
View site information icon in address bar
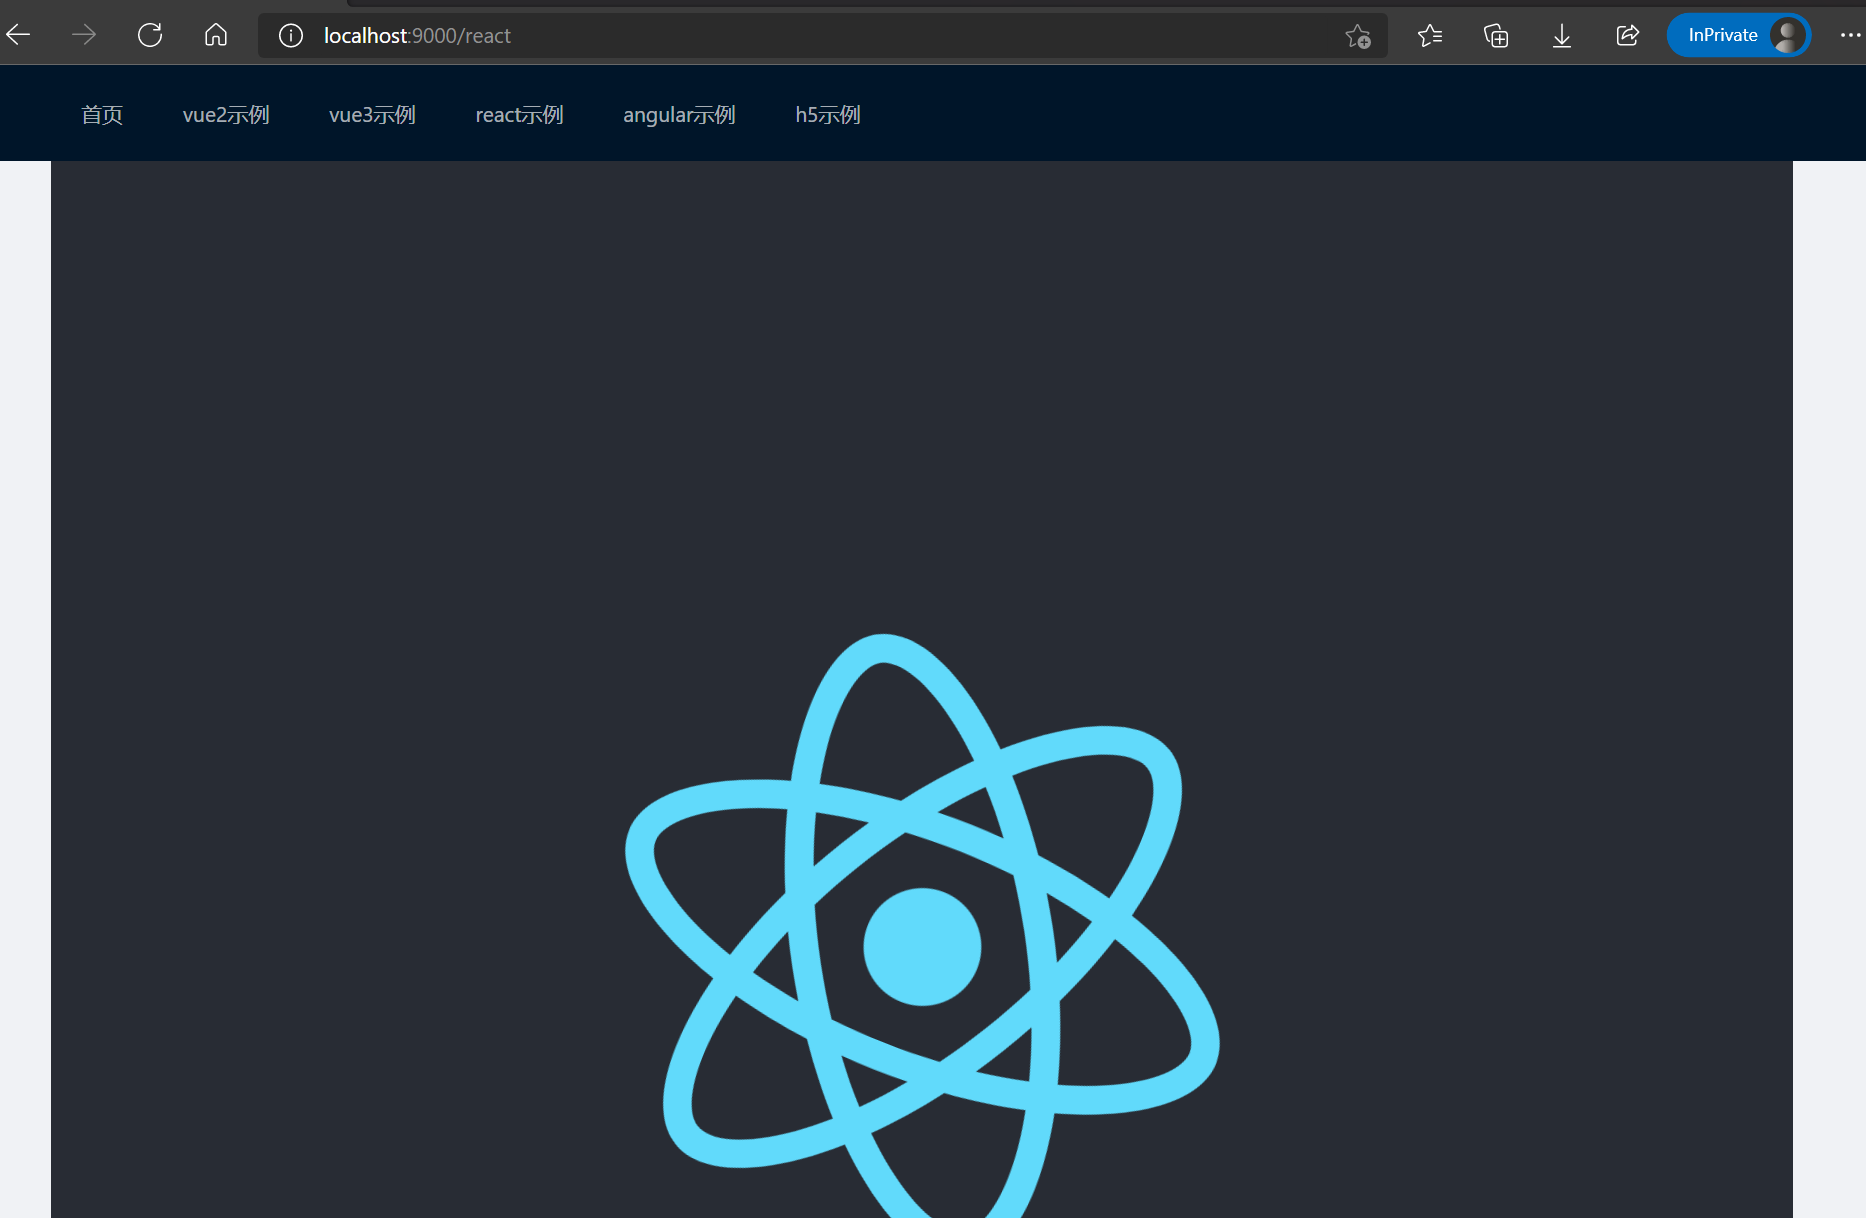click(x=291, y=36)
